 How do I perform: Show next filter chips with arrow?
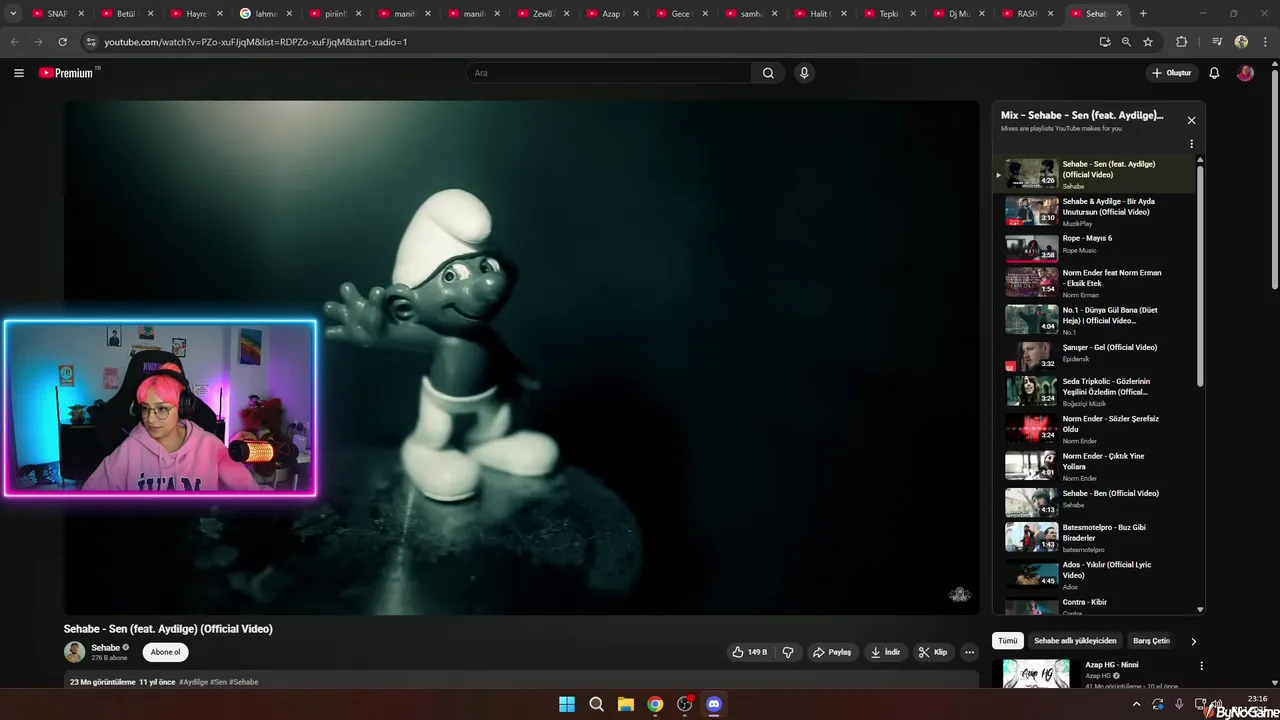(1193, 641)
